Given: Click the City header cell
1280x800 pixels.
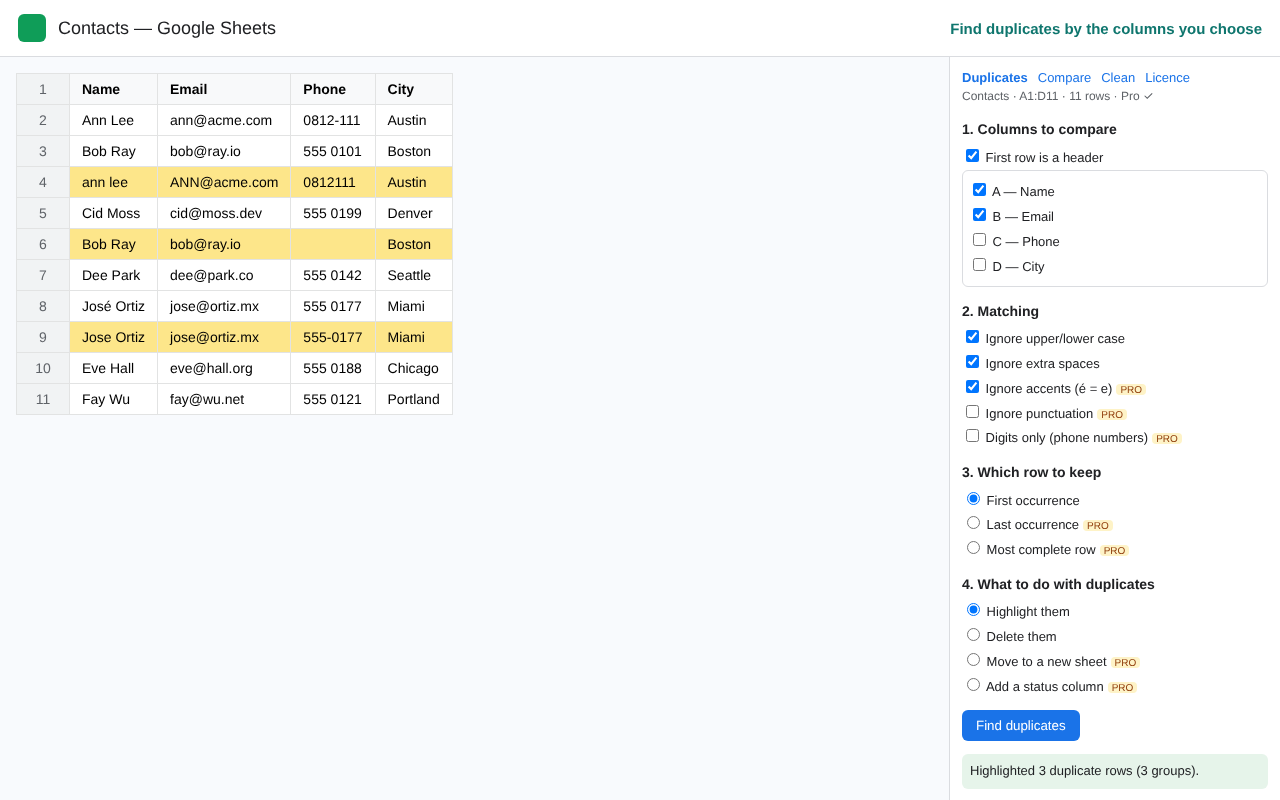Looking at the screenshot, I should 414,89.
